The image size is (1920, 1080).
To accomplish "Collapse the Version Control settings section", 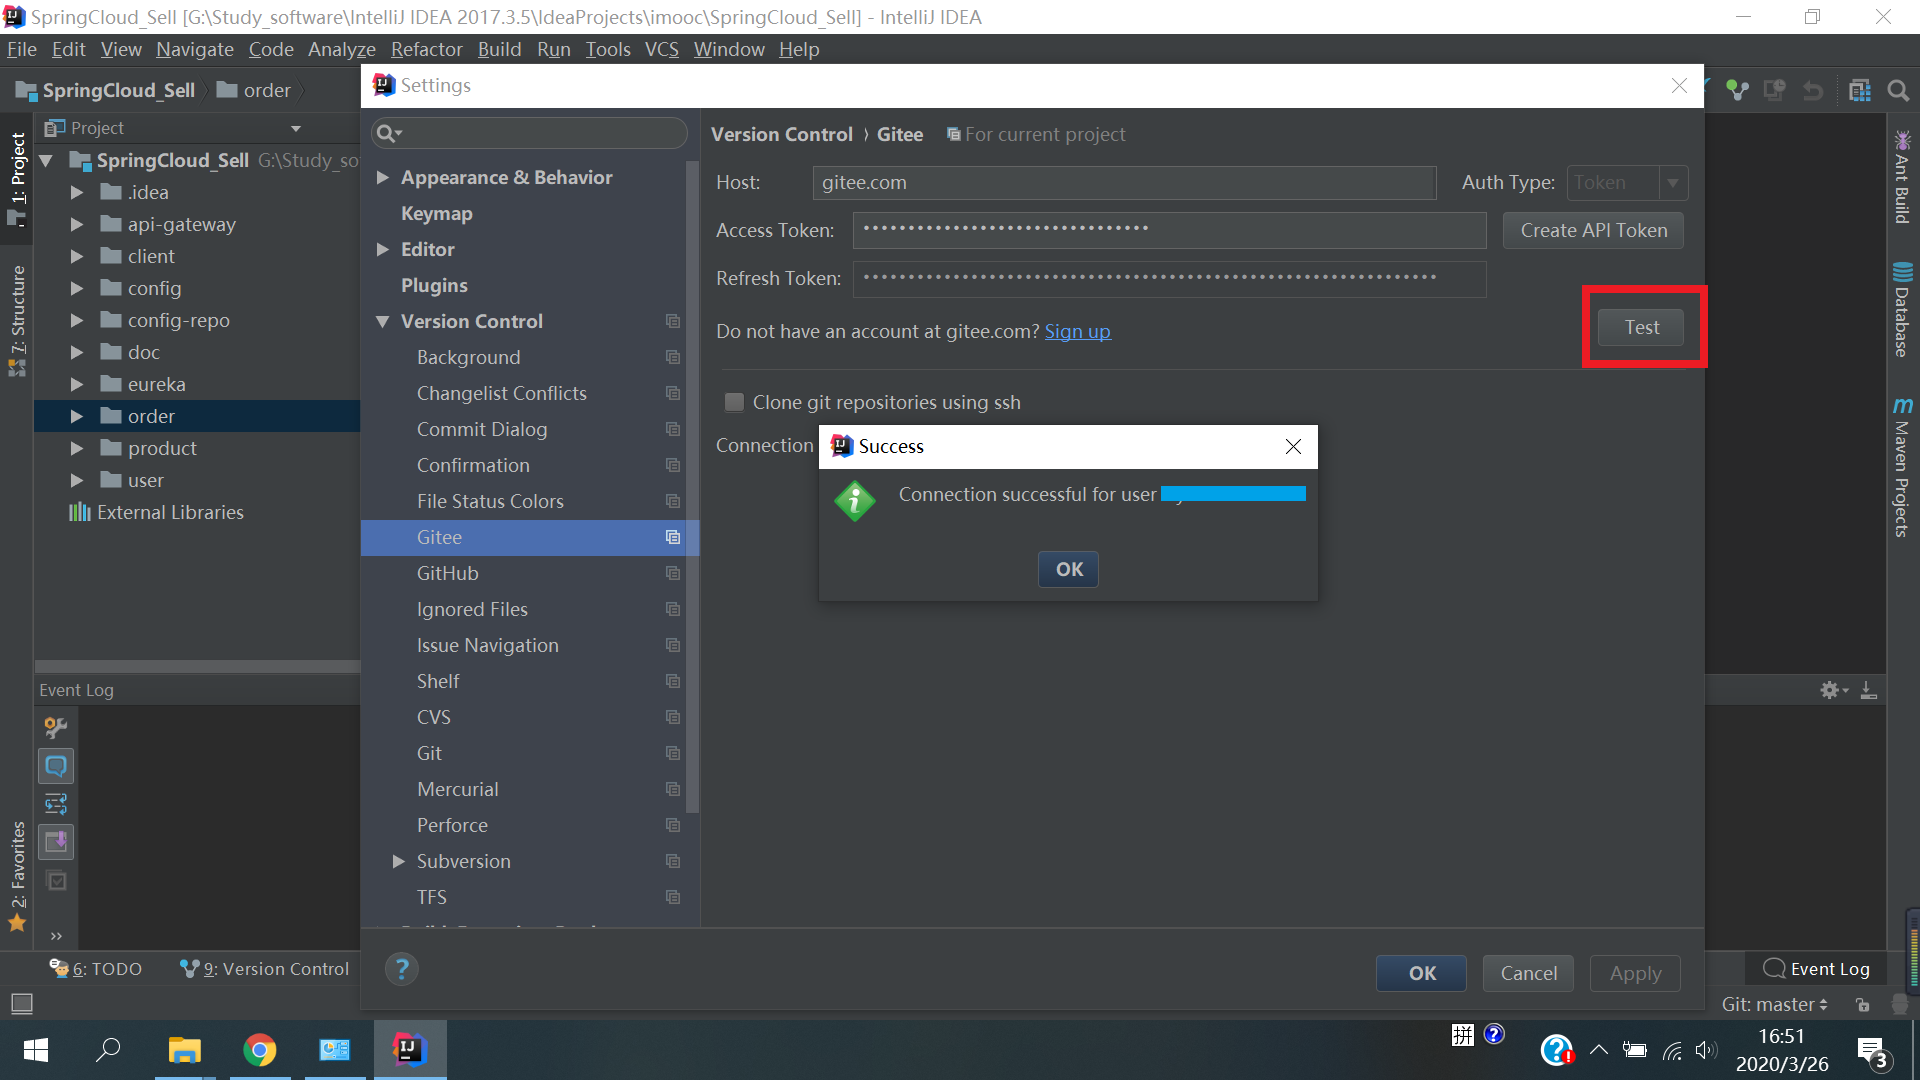I will pyautogui.click(x=382, y=322).
